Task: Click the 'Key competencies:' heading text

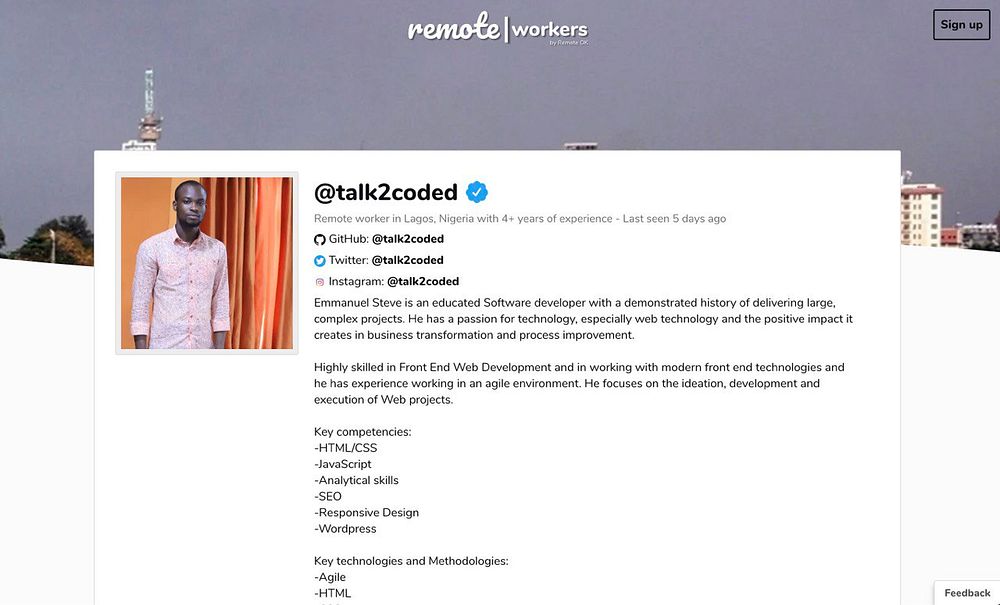Action: point(362,432)
